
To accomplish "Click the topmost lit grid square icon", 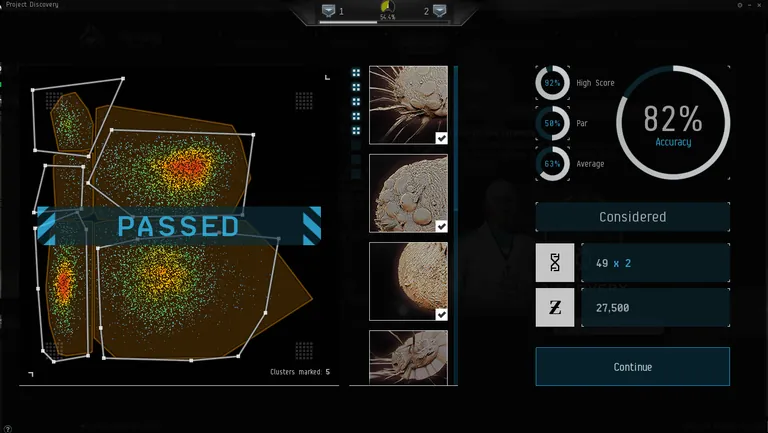I will pos(356,72).
